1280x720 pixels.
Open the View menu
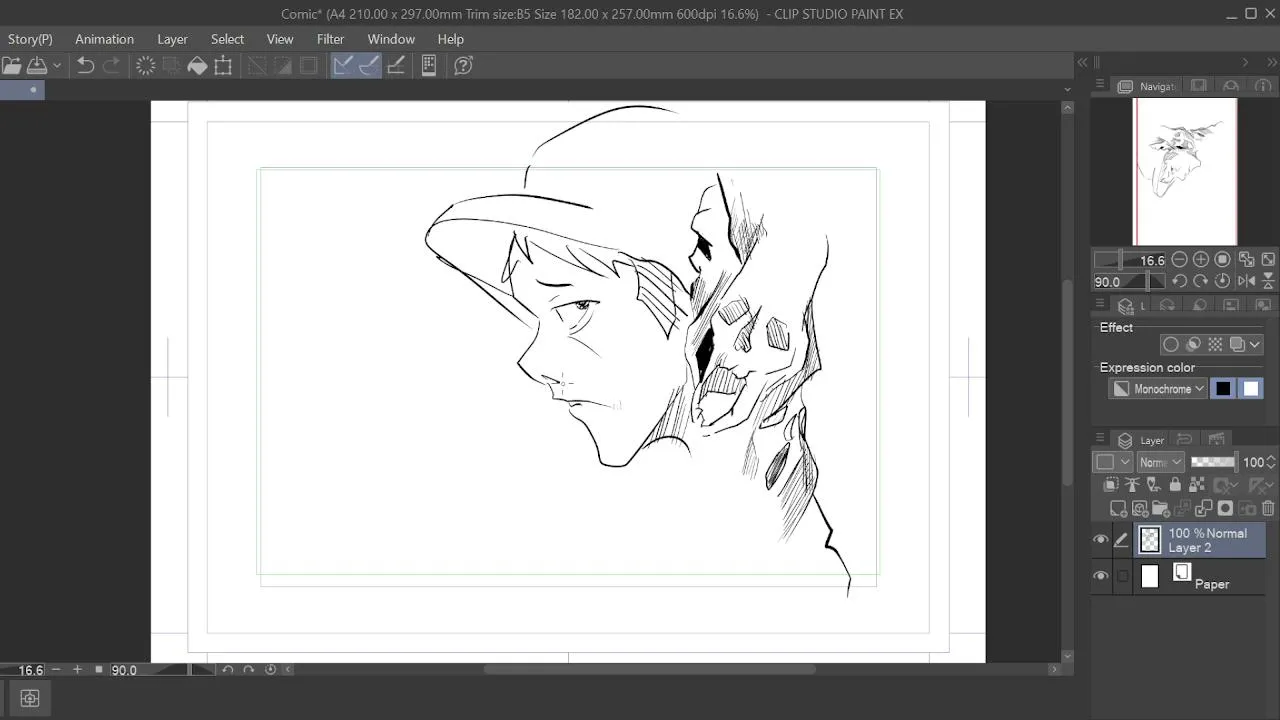280,39
